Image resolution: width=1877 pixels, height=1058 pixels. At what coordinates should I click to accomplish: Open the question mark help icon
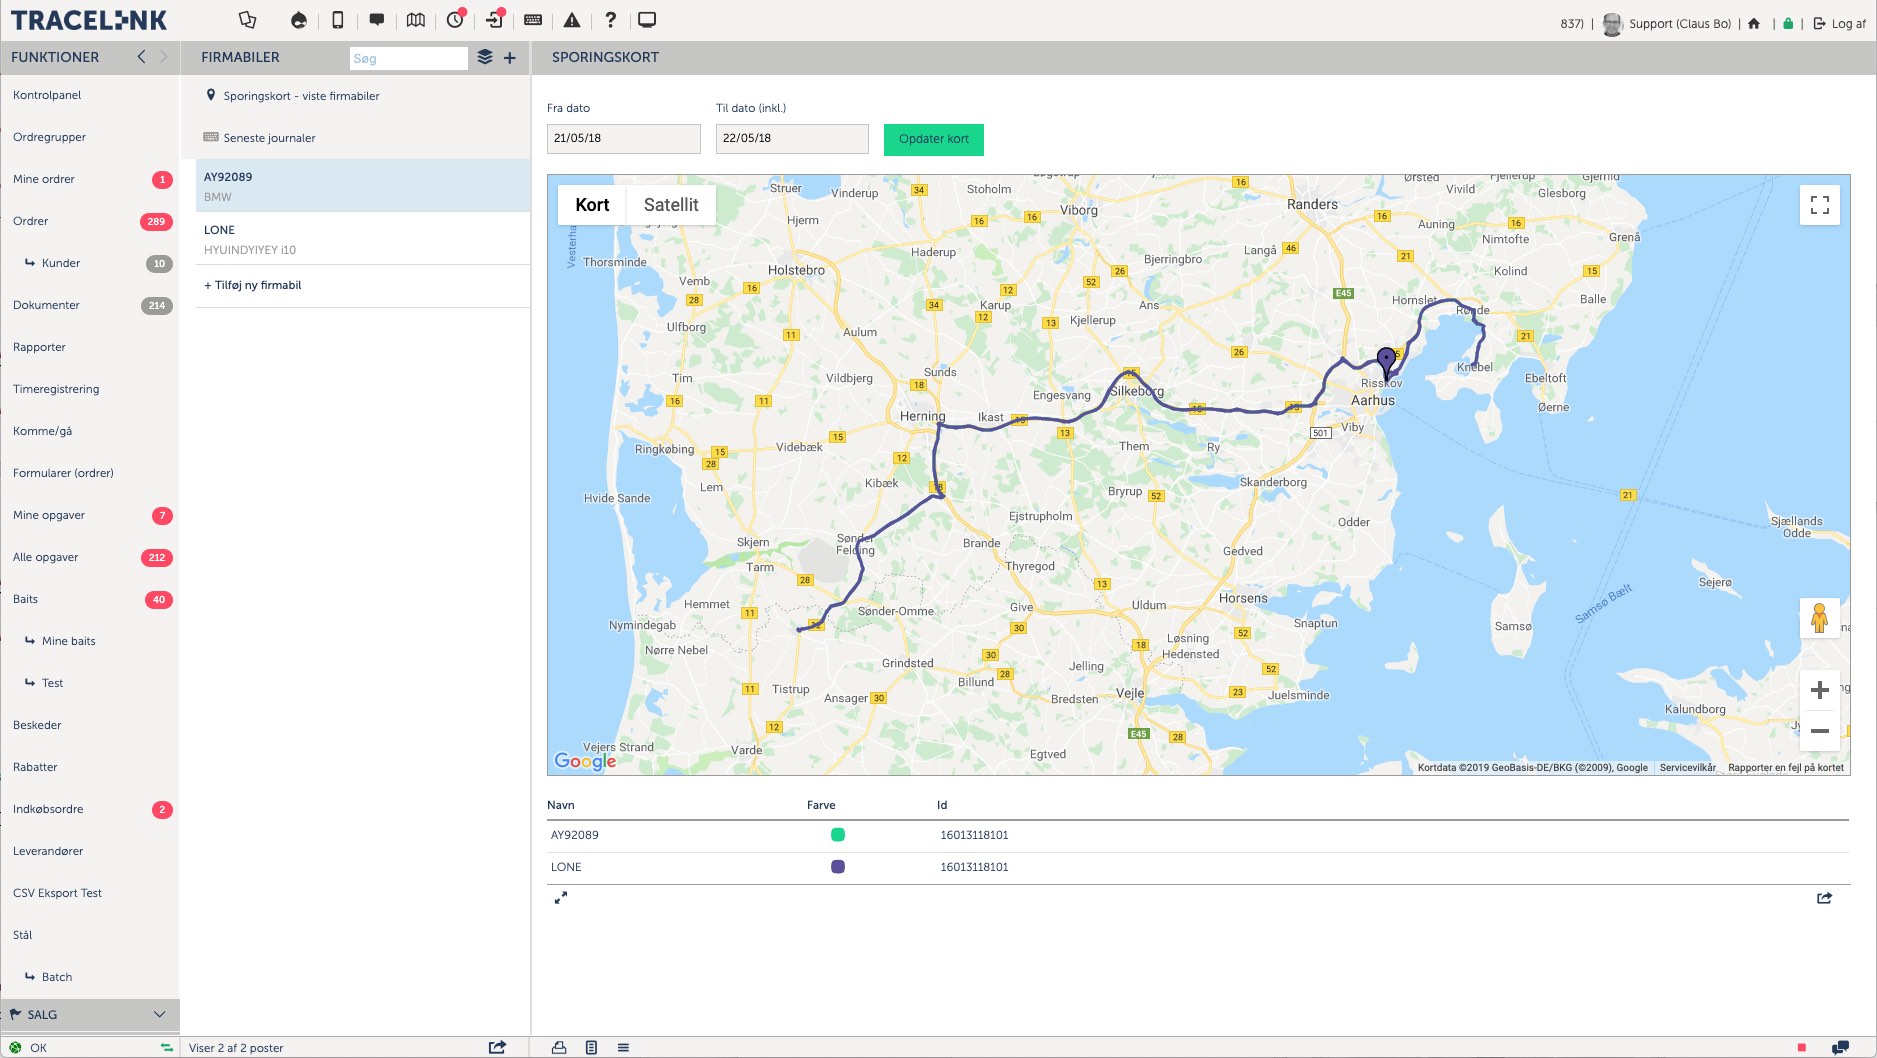610,20
